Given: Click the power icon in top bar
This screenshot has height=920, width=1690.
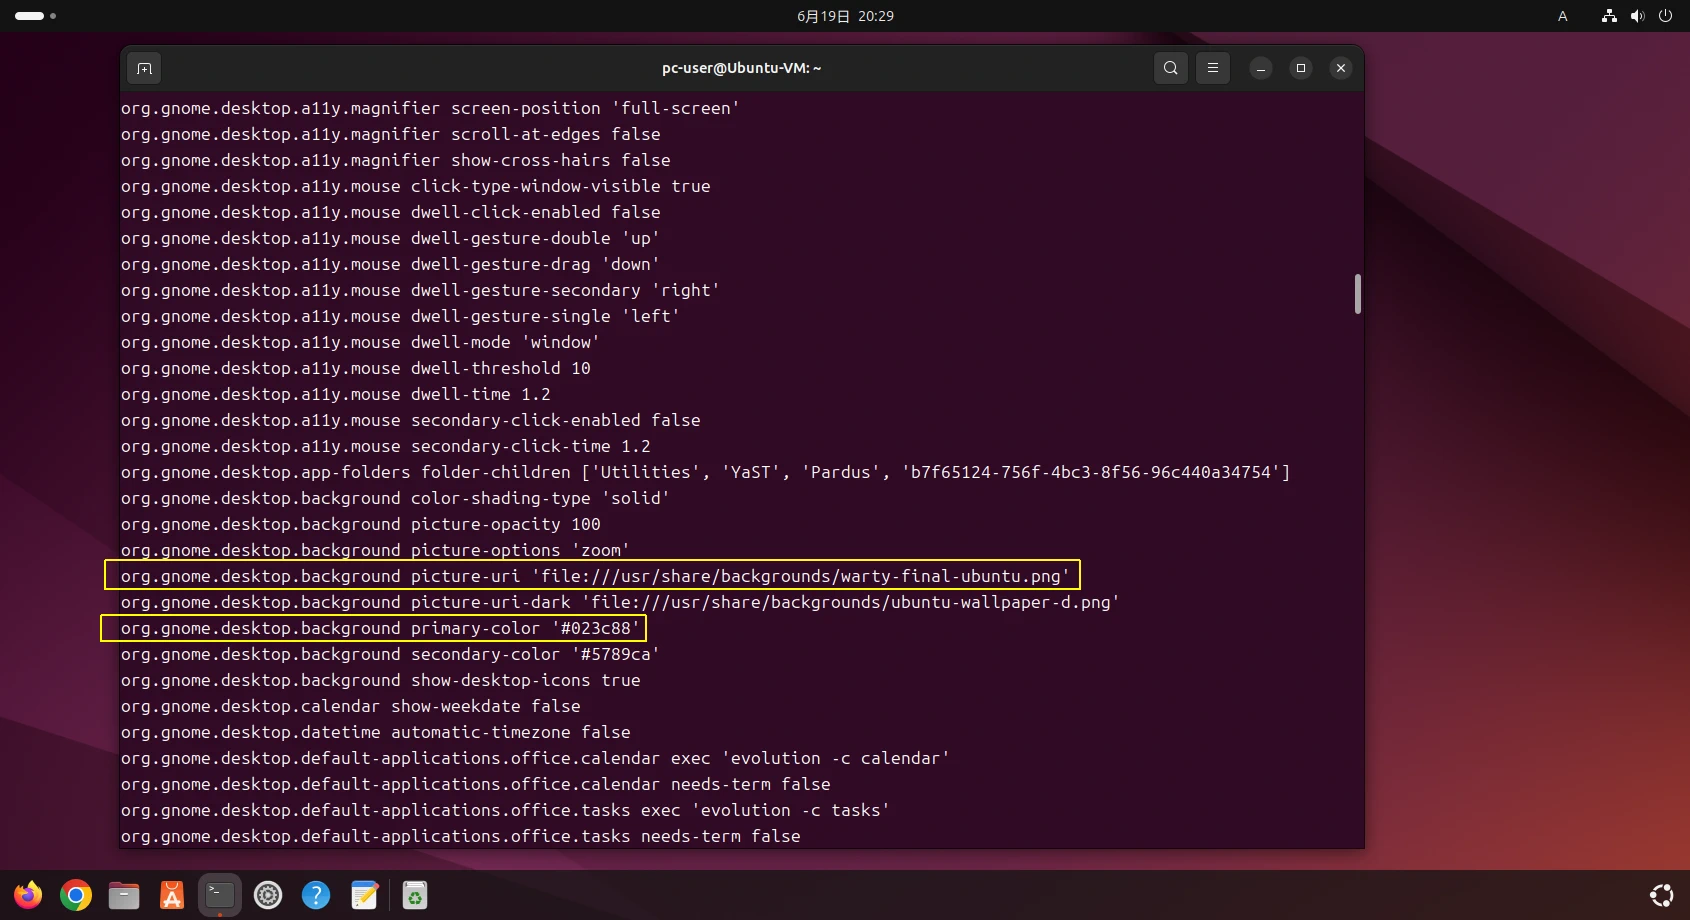Looking at the screenshot, I should click(x=1665, y=16).
